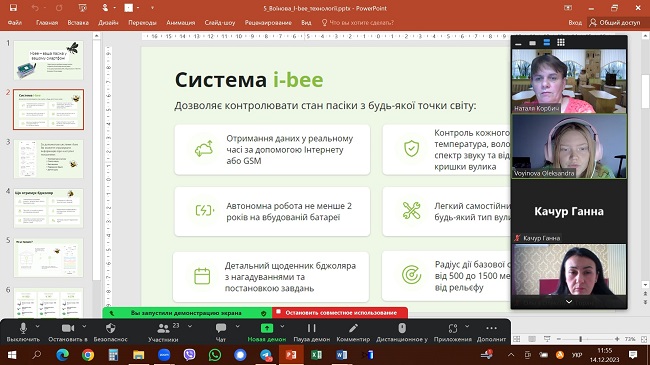Customize Quick Access toolbar arrow

pyautogui.click(x=152, y=8)
